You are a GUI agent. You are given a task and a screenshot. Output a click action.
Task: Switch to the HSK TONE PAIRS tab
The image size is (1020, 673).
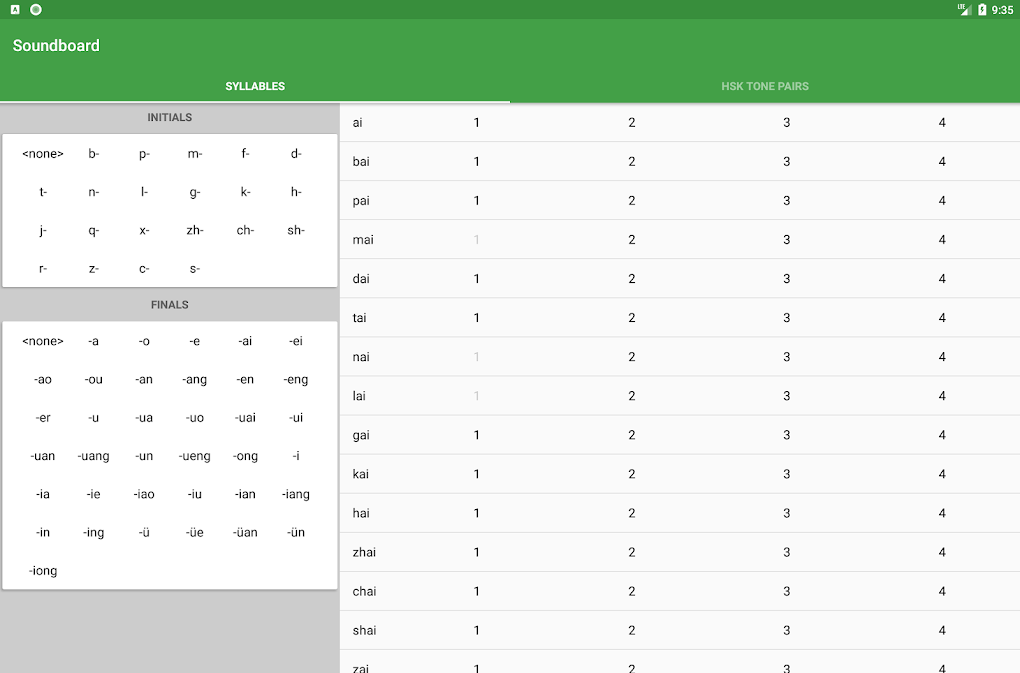765,86
